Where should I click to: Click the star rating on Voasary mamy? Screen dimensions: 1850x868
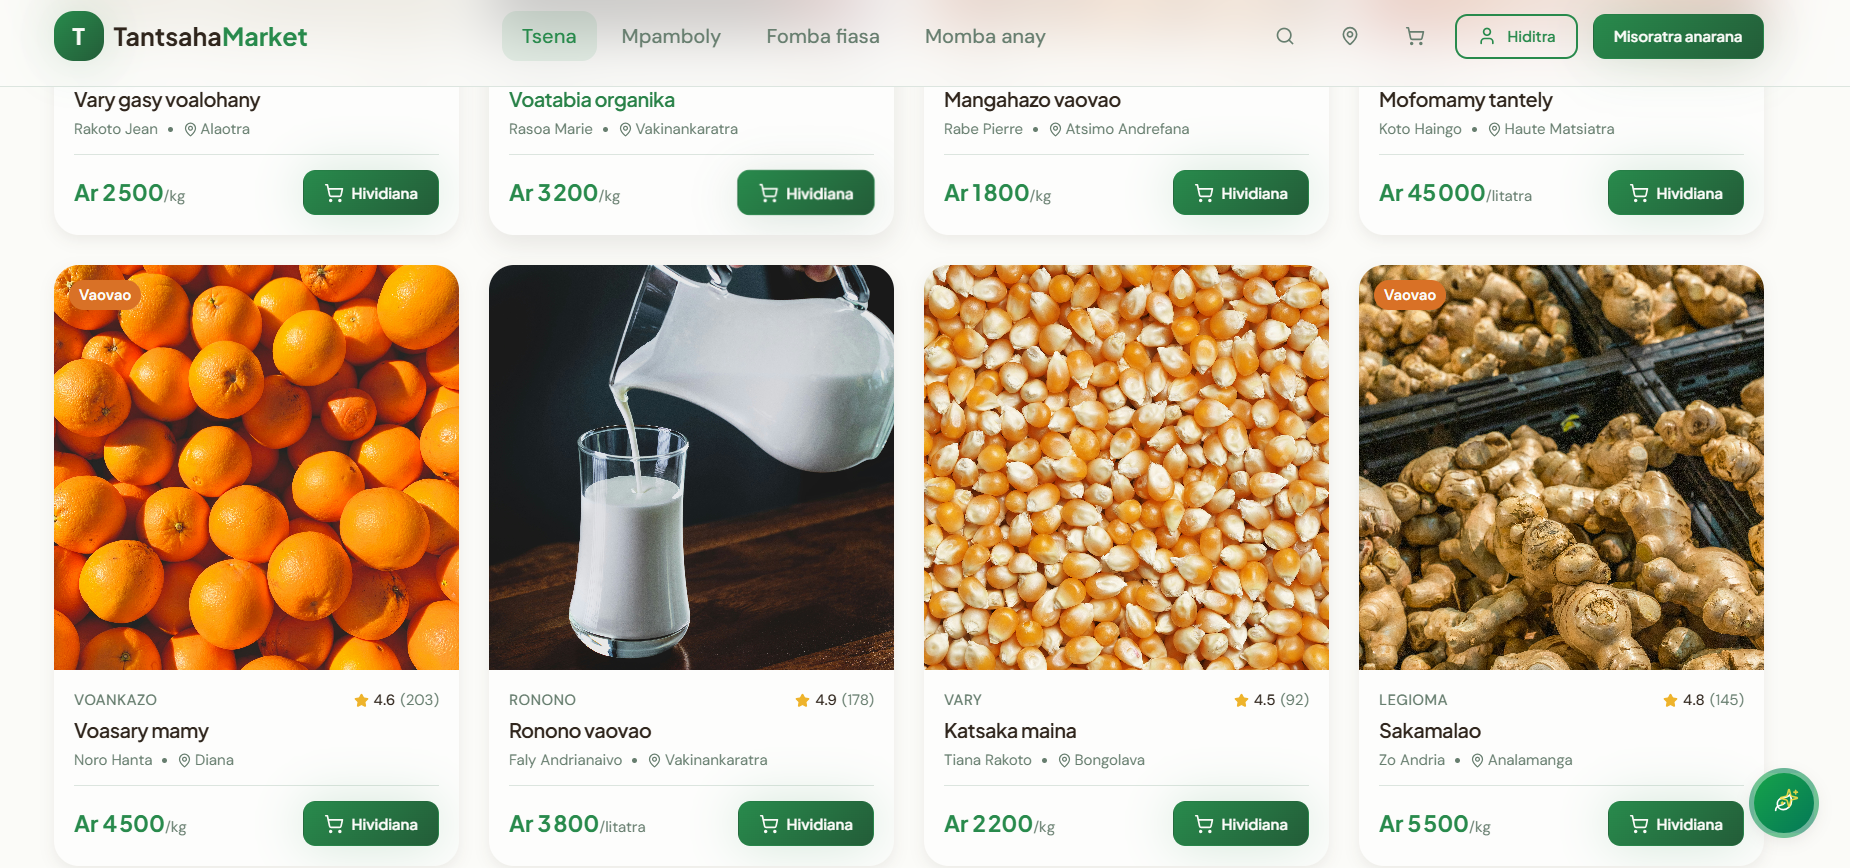[396, 700]
